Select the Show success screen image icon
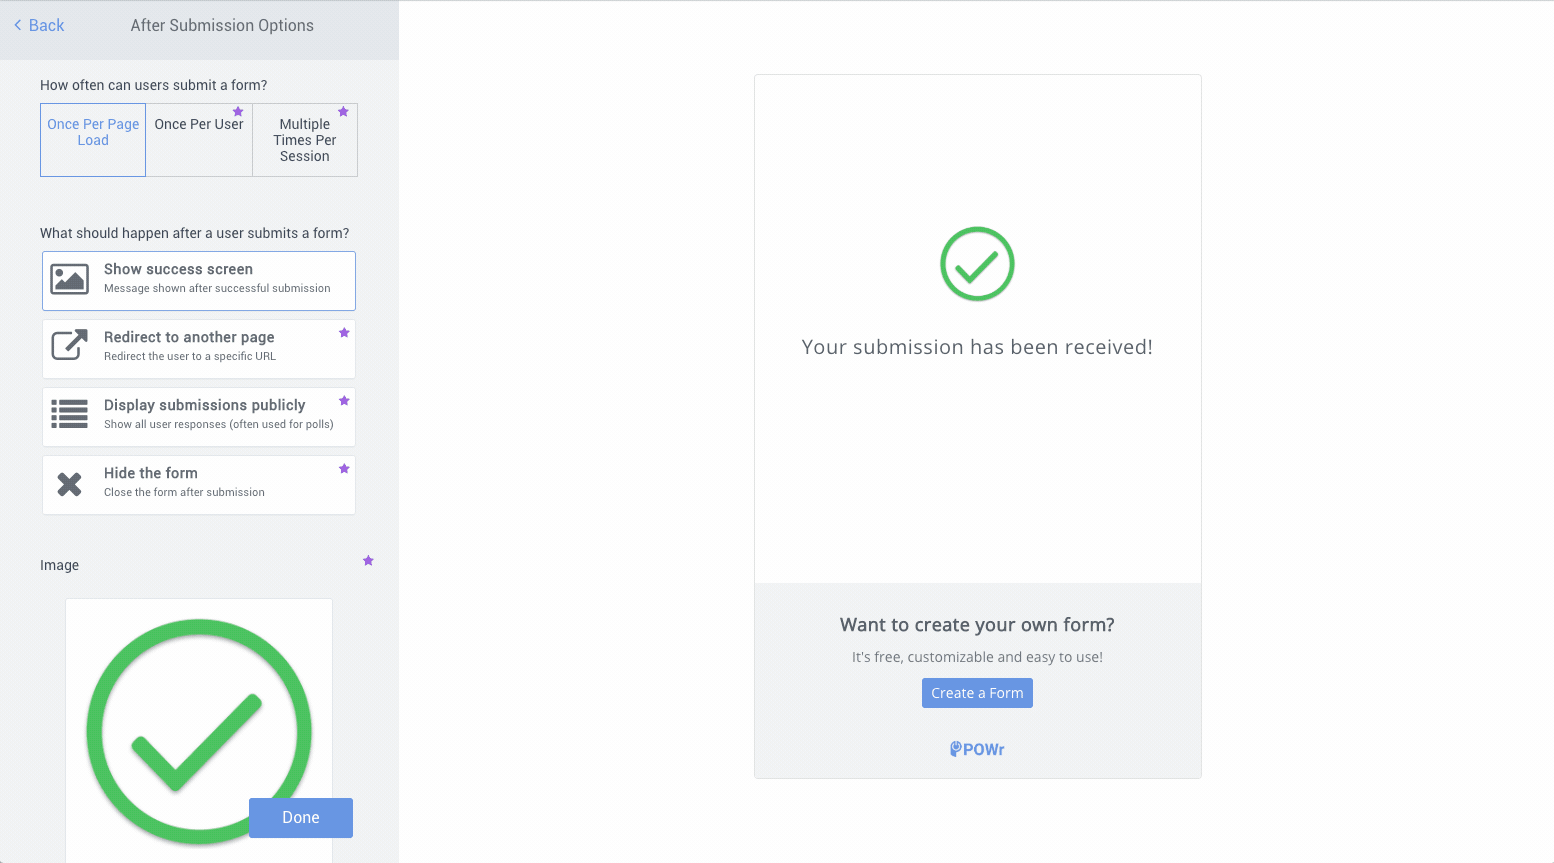This screenshot has height=863, width=1554. (x=70, y=280)
